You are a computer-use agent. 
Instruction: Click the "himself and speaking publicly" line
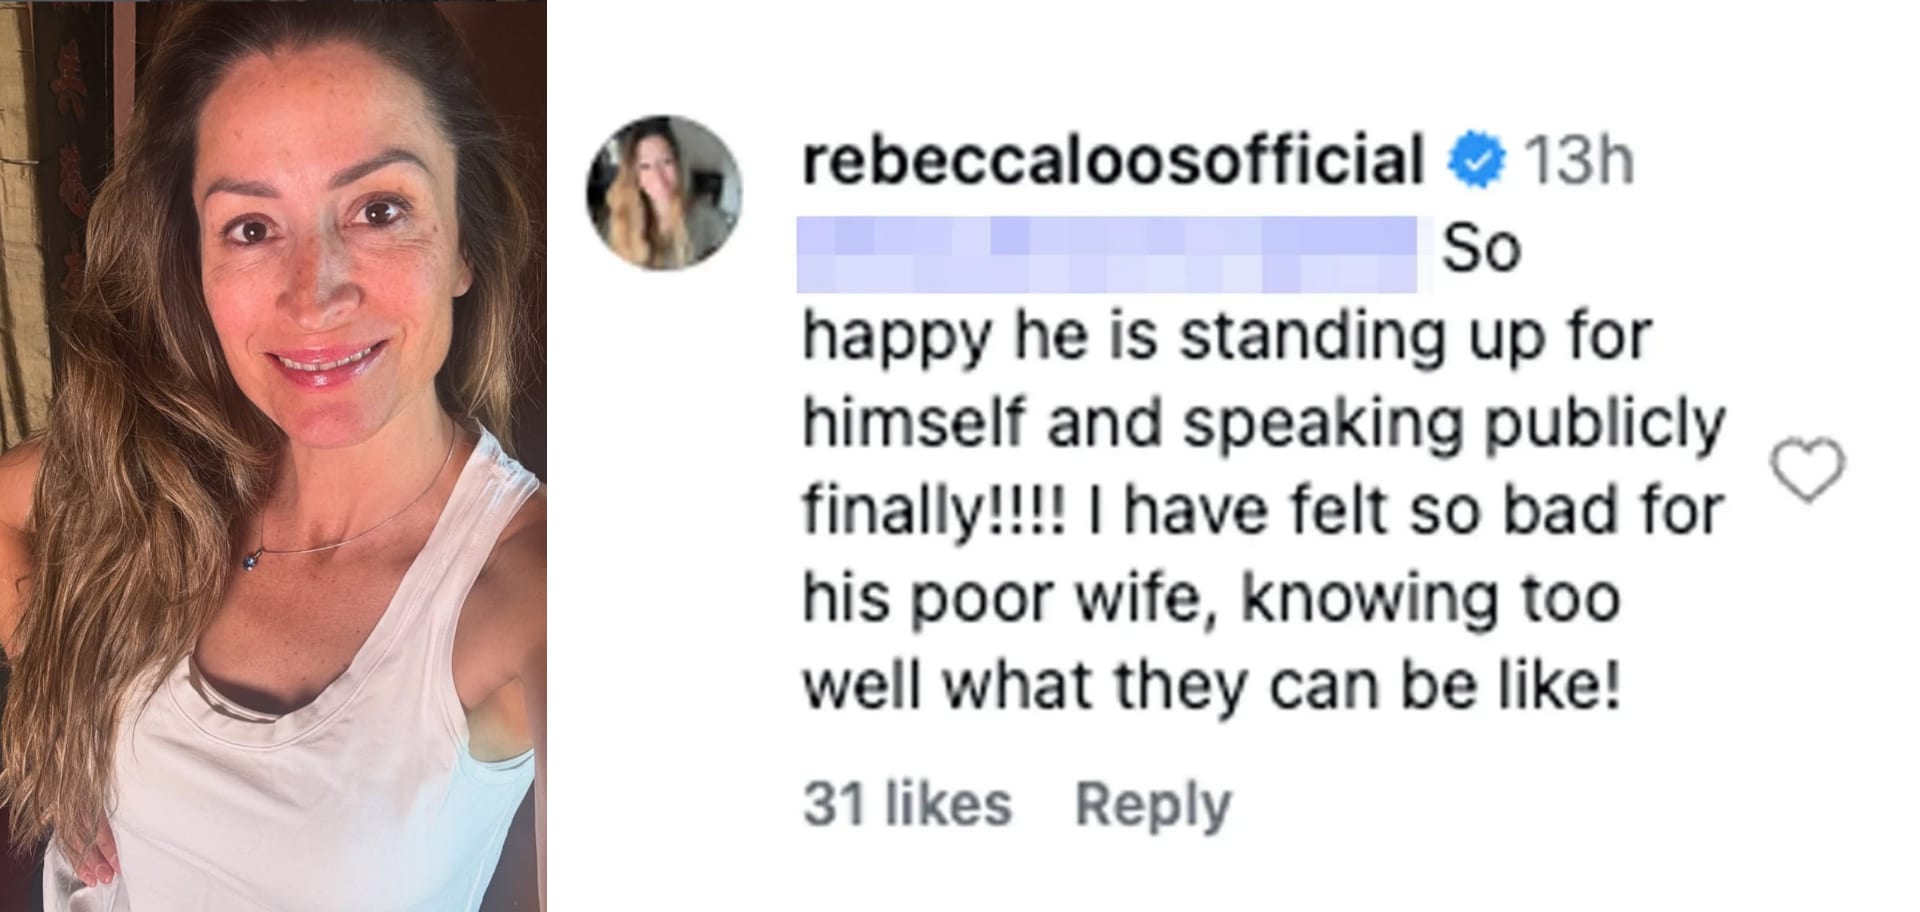1264,424
